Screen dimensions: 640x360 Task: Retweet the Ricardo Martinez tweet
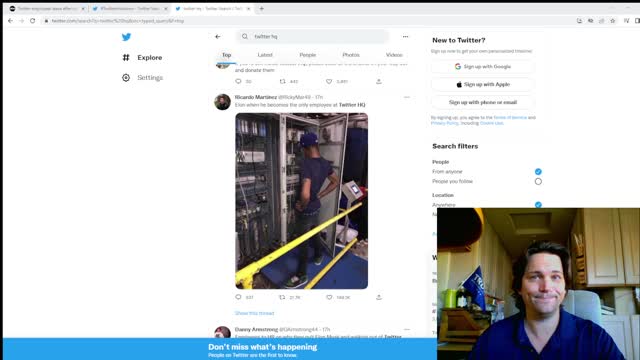(x=282, y=297)
